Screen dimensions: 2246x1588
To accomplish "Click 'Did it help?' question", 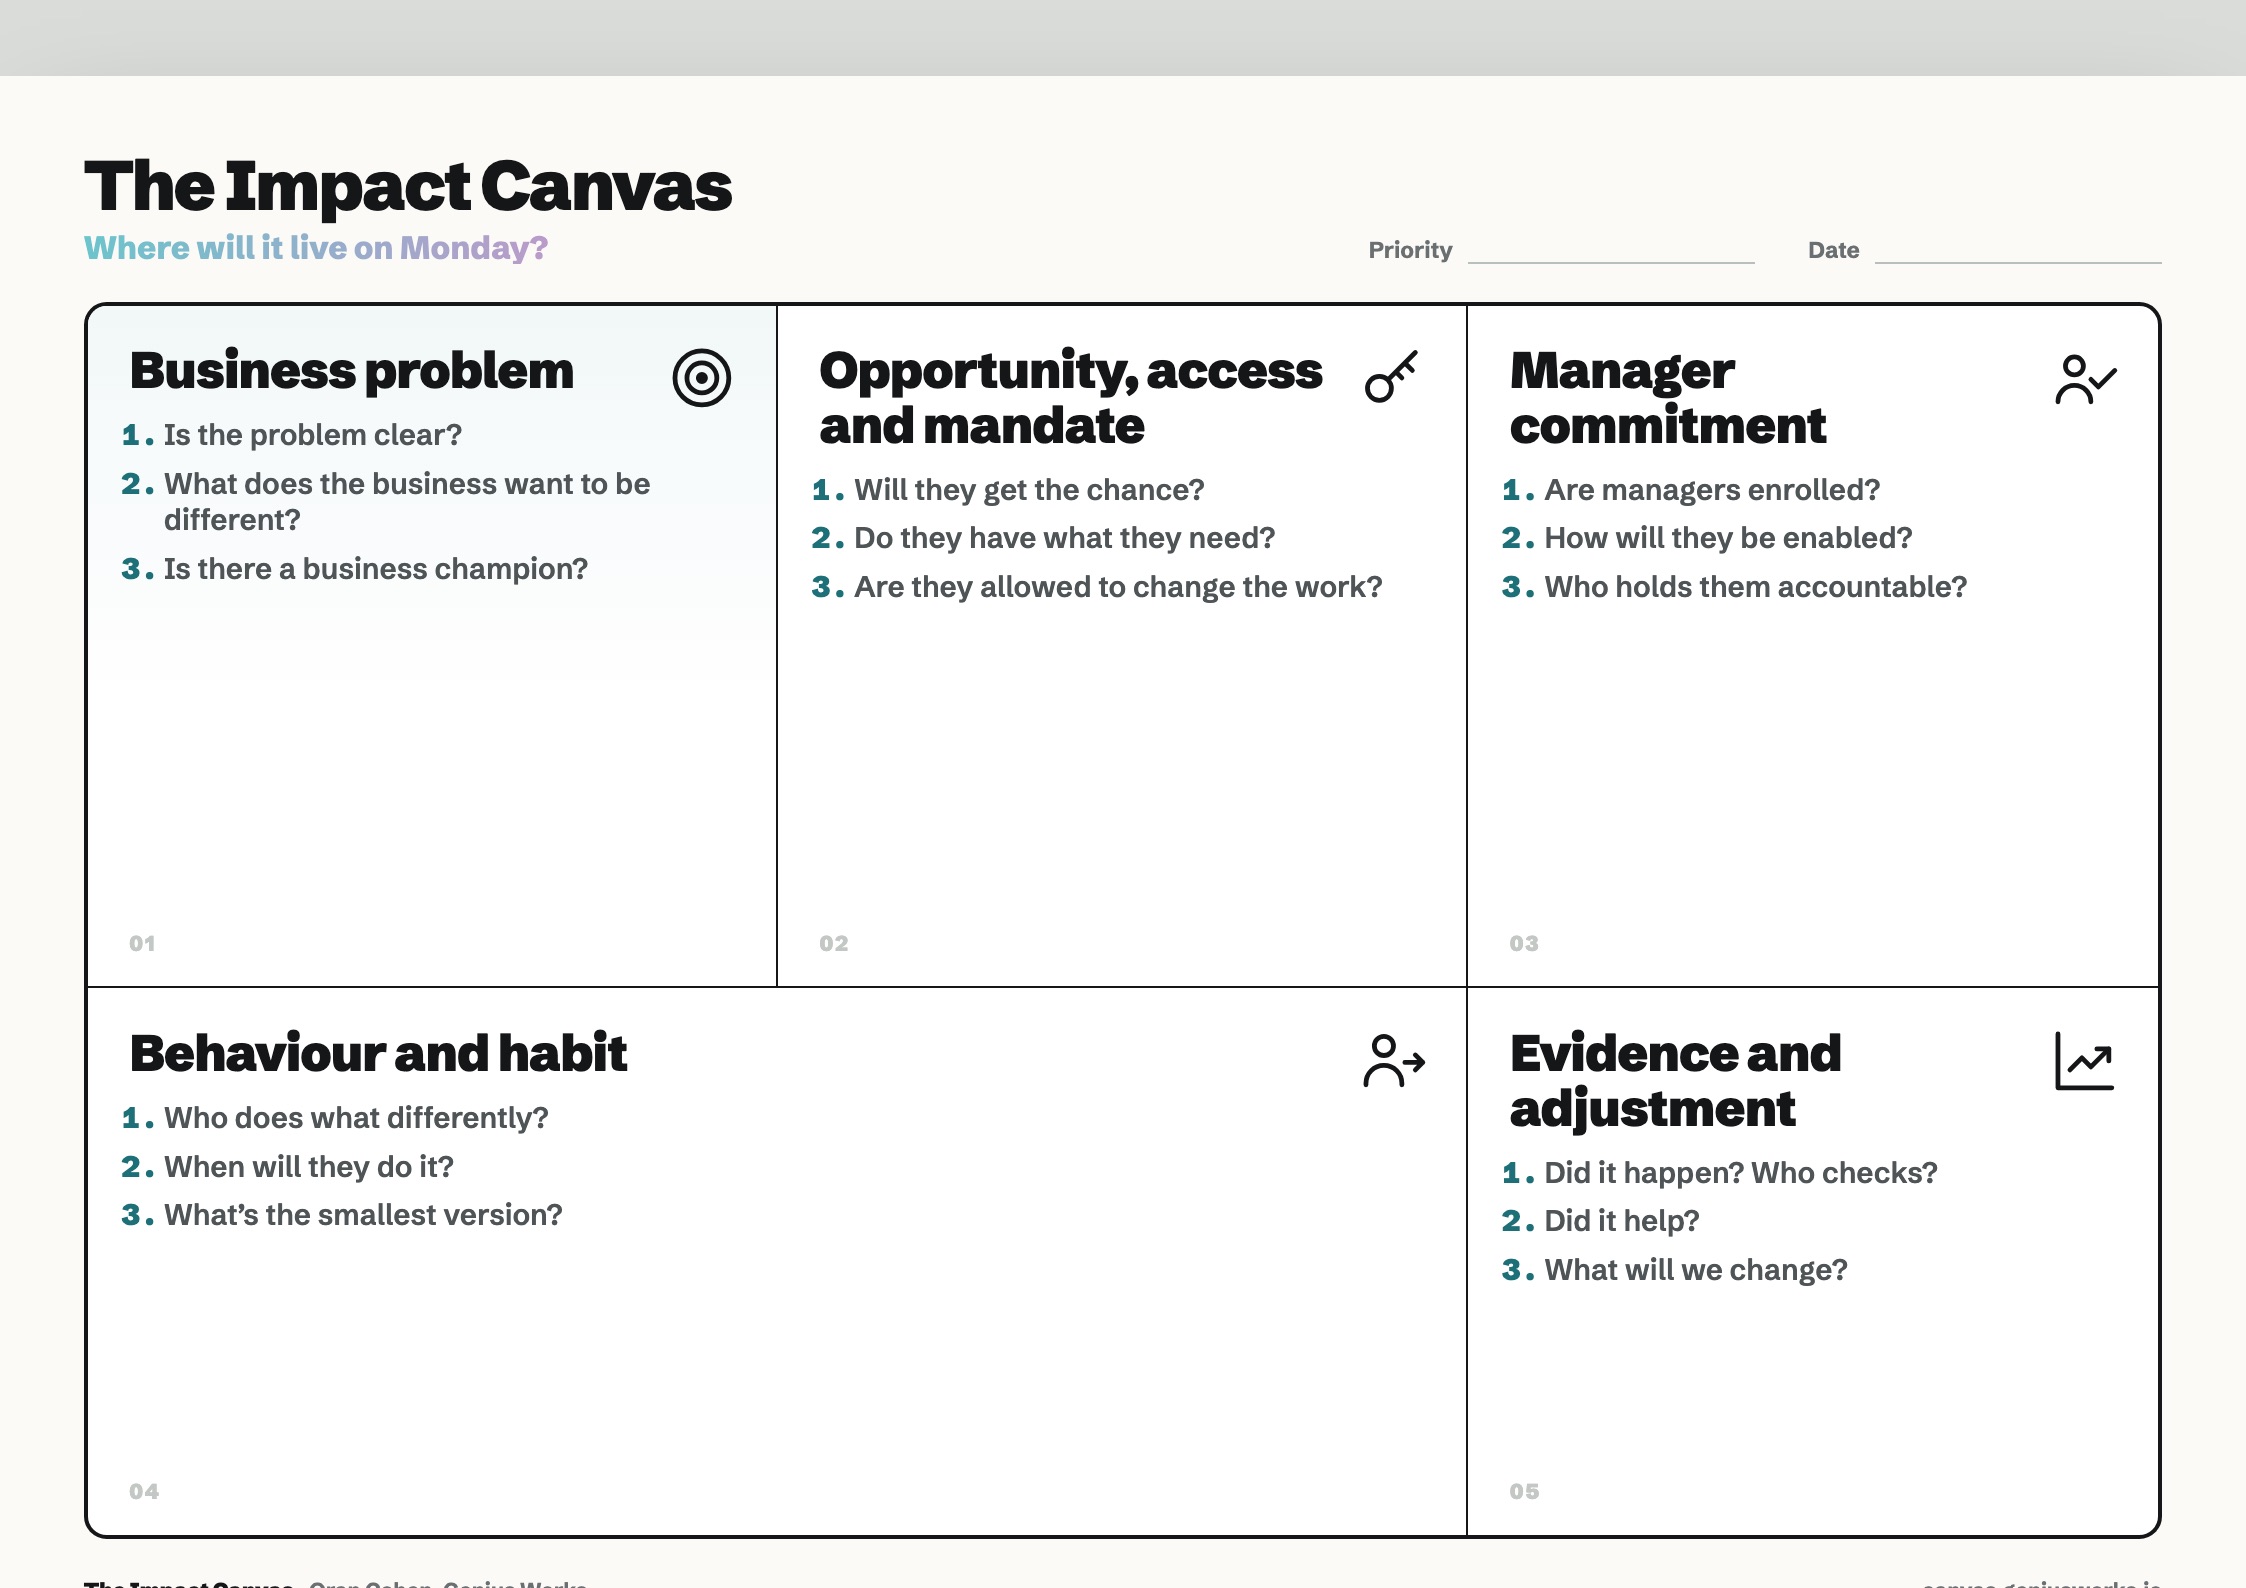I will 1622,1221.
